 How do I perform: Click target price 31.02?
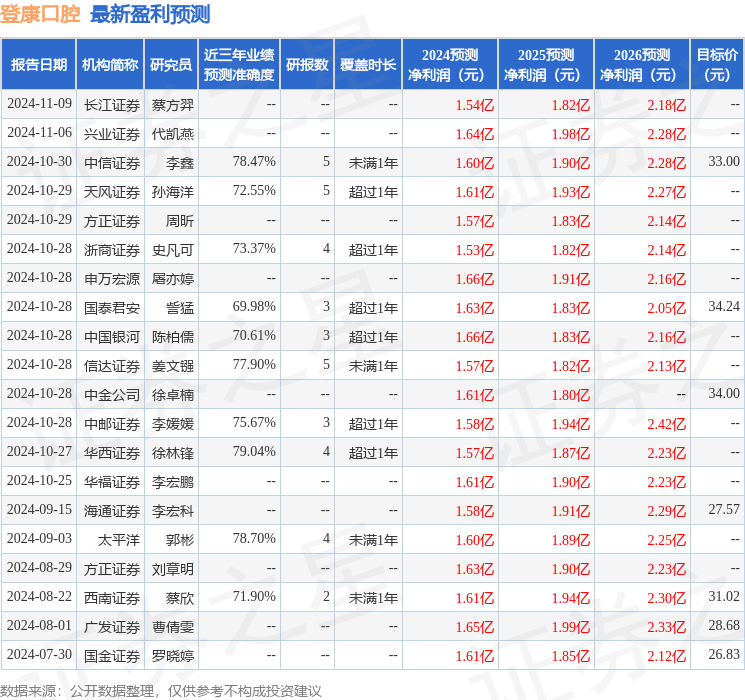[724, 596]
